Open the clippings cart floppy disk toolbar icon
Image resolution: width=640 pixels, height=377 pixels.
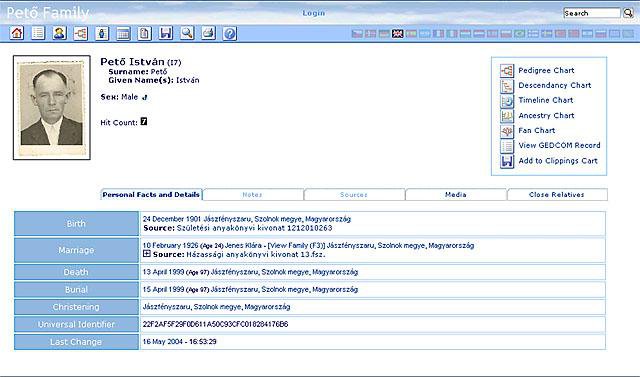166,33
